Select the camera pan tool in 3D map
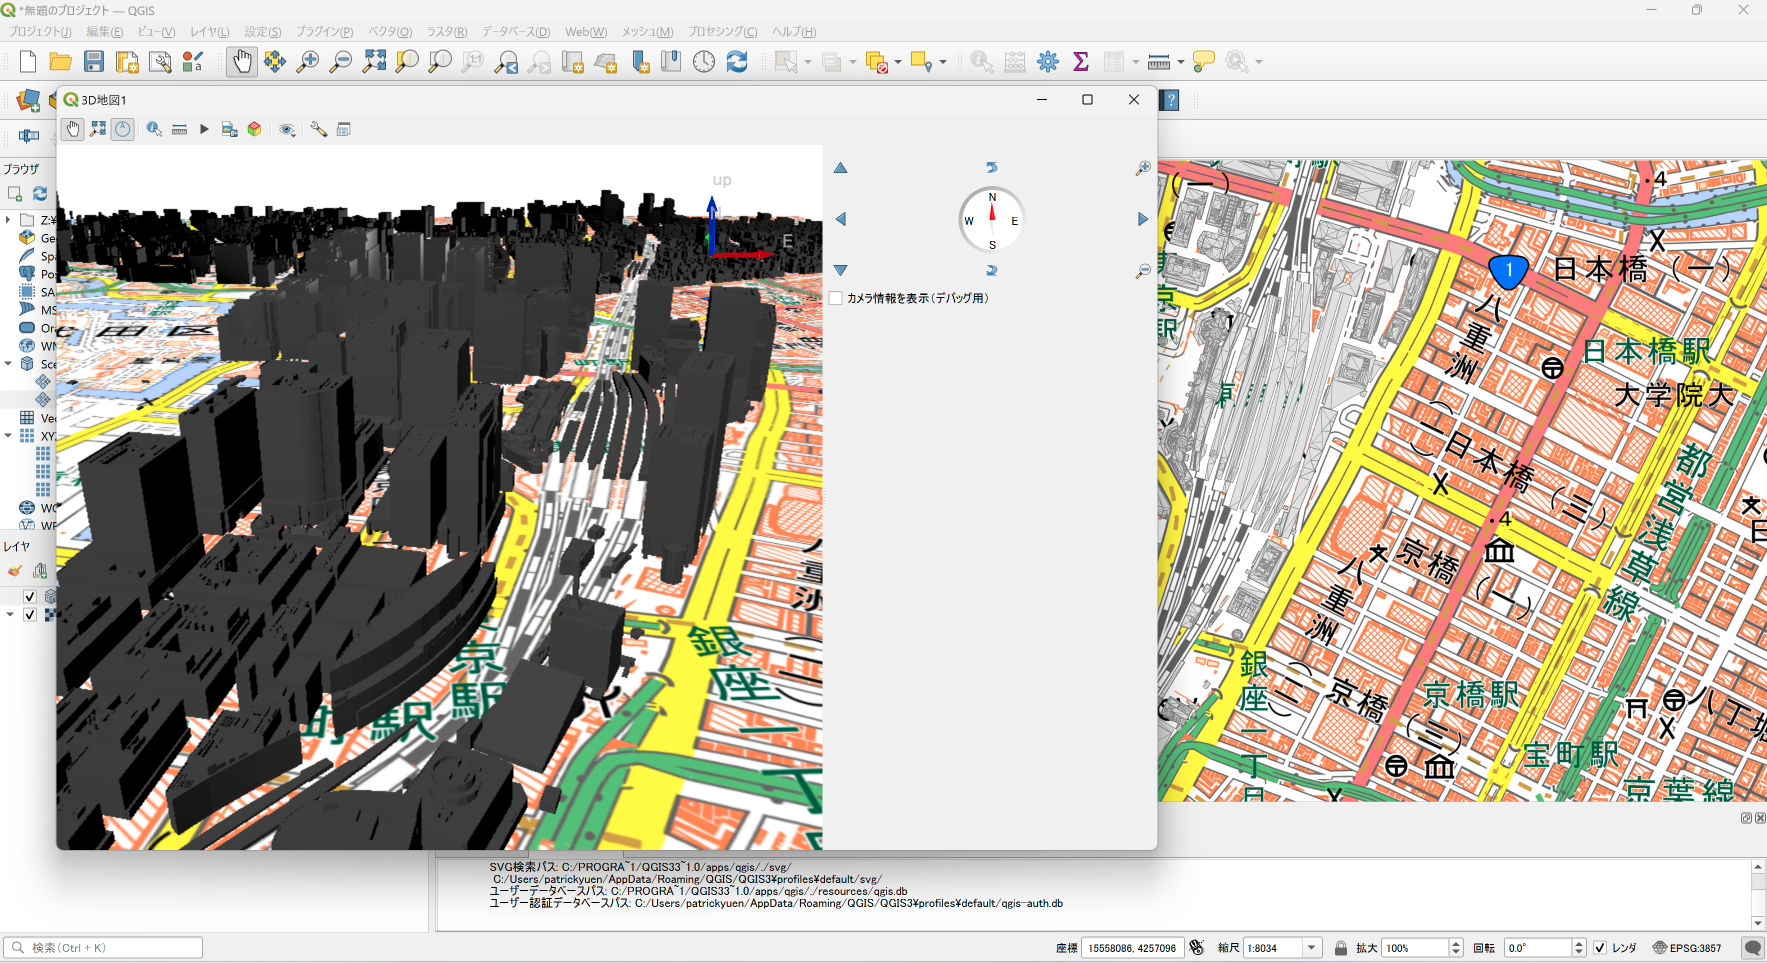Screen dimensions: 1767x963 click(72, 128)
